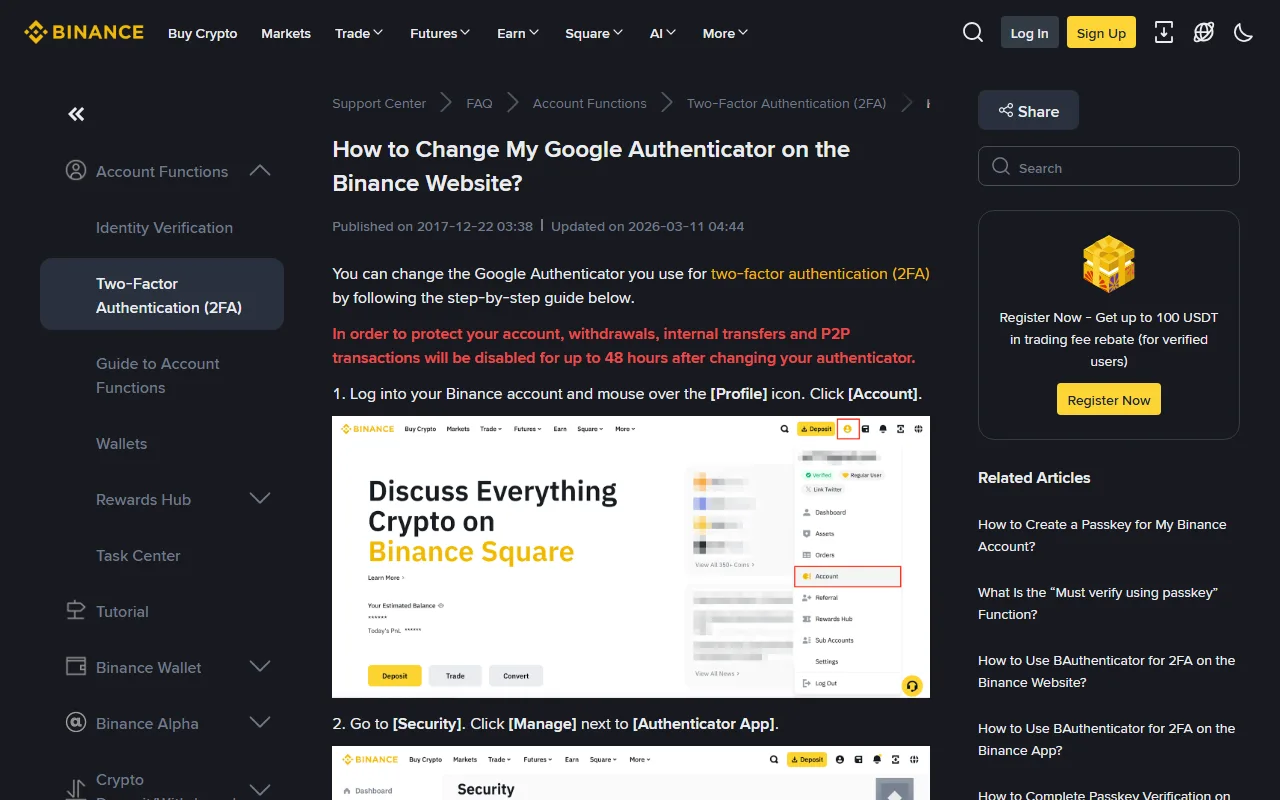Open the header search magnifier icon
This screenshot has width=1280, height=800.
point(973,33)
